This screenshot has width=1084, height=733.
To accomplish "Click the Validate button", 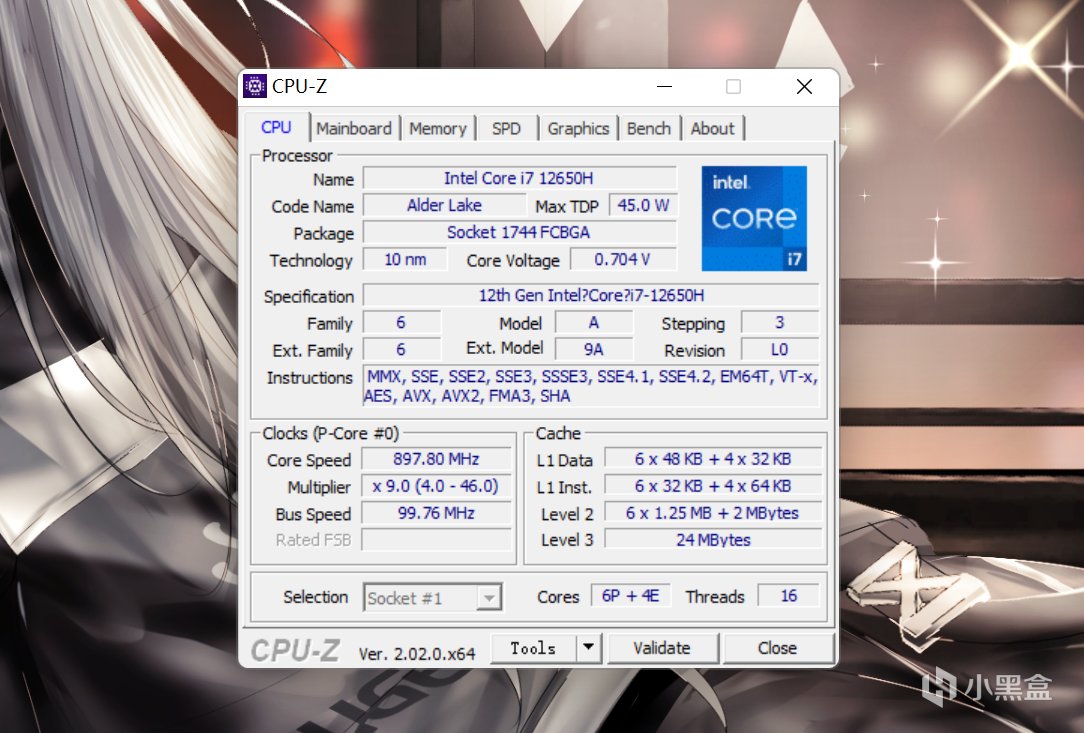I will click(x=662, y=648).
